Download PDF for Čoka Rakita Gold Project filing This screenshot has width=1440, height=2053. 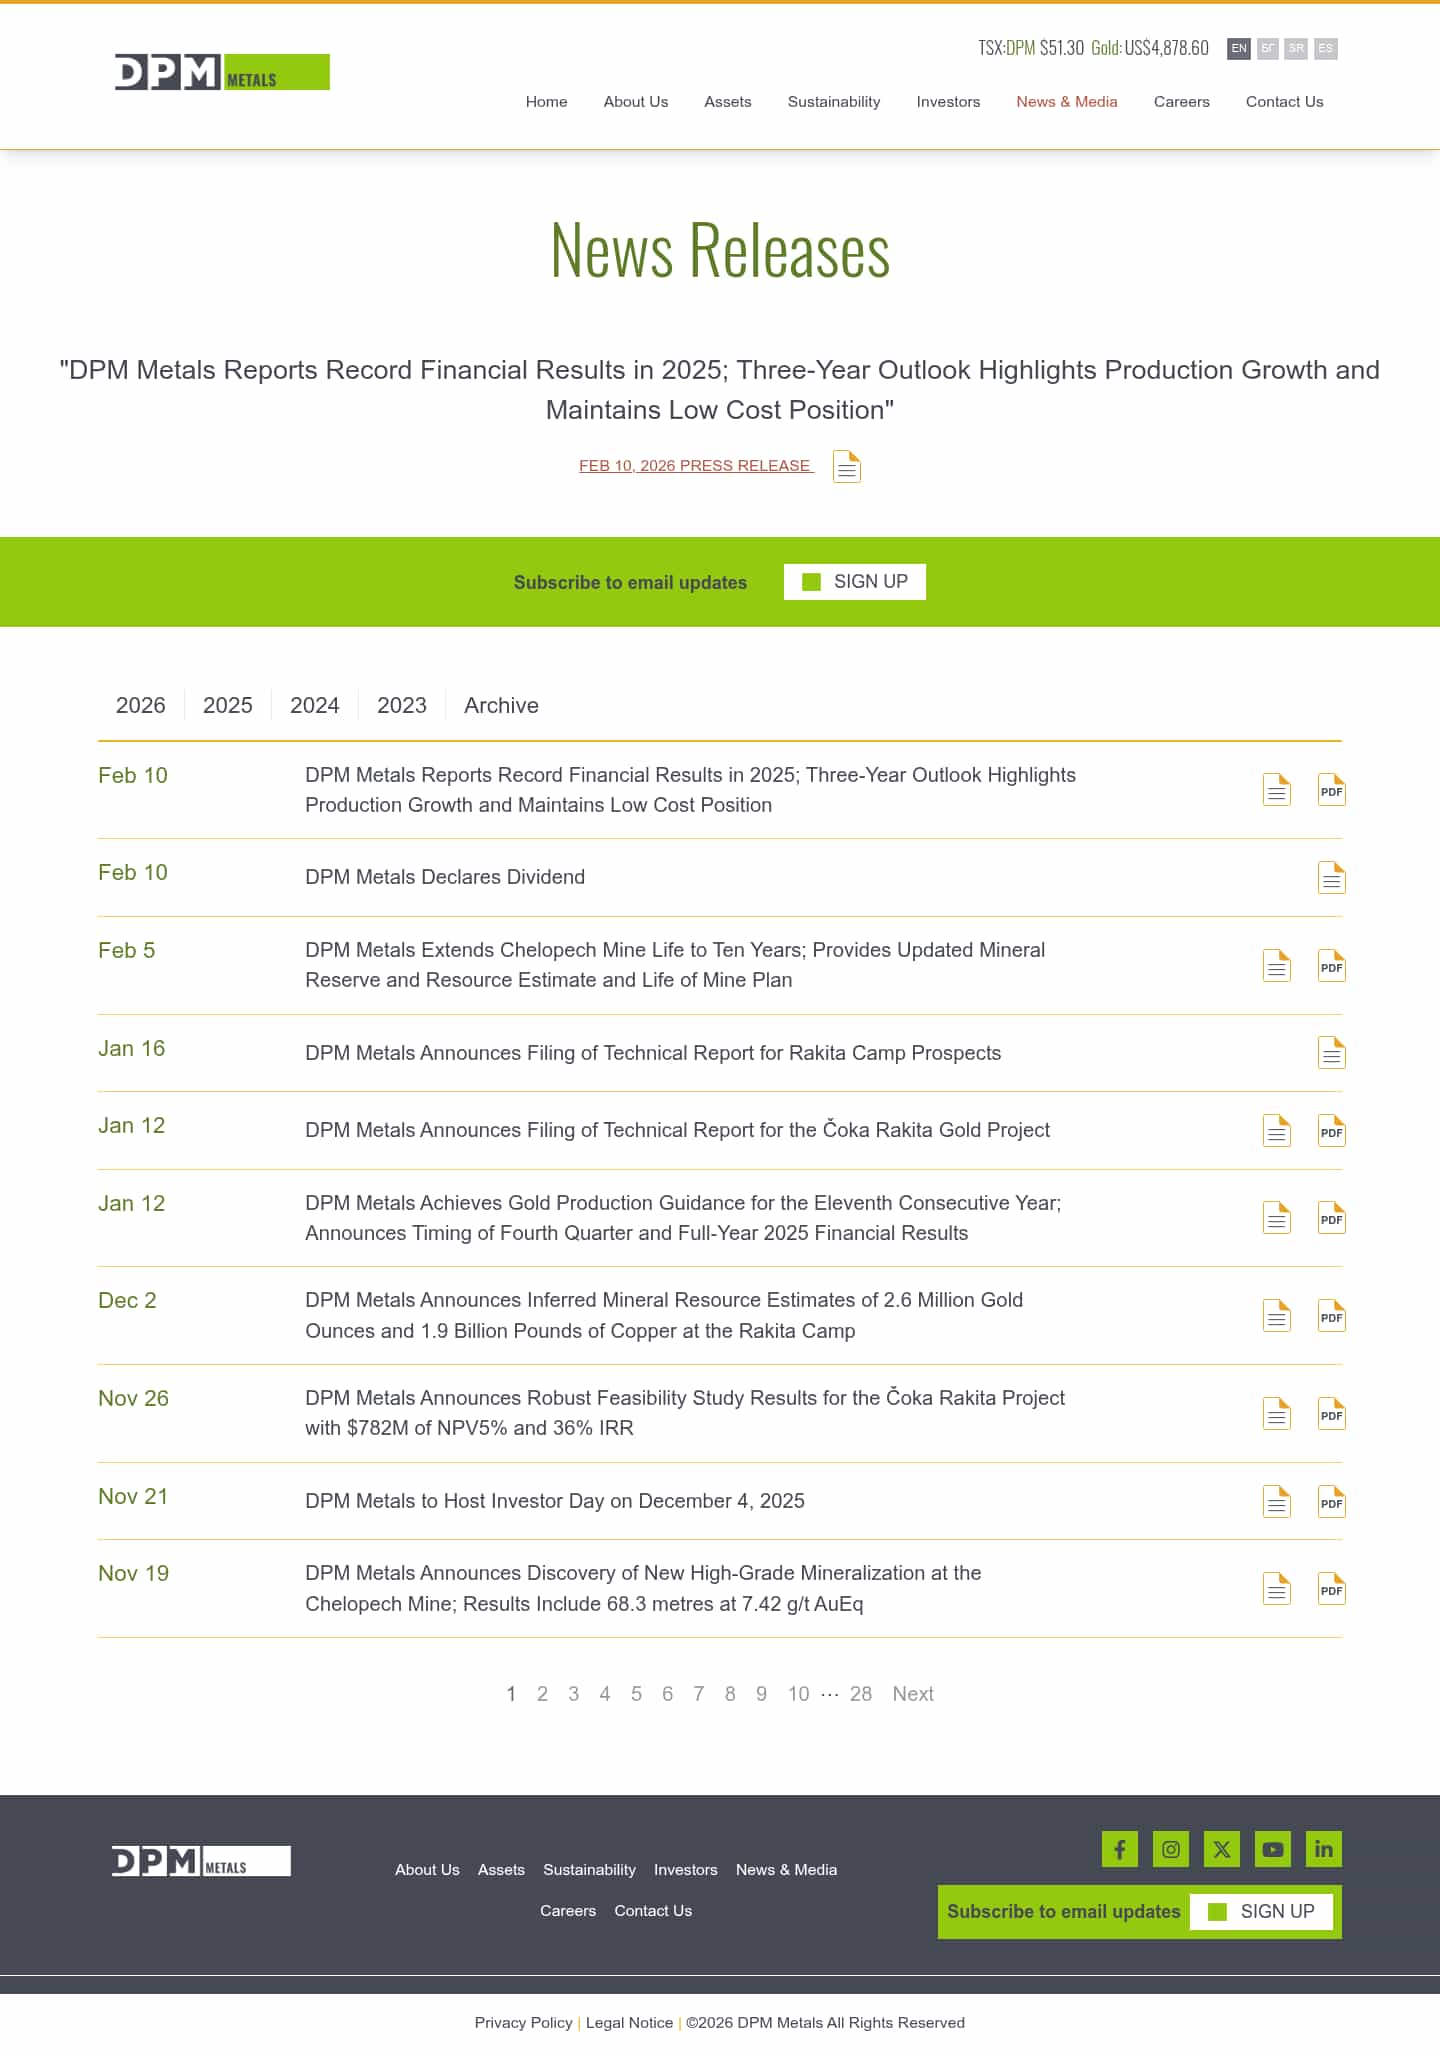pos(1332,1130)
